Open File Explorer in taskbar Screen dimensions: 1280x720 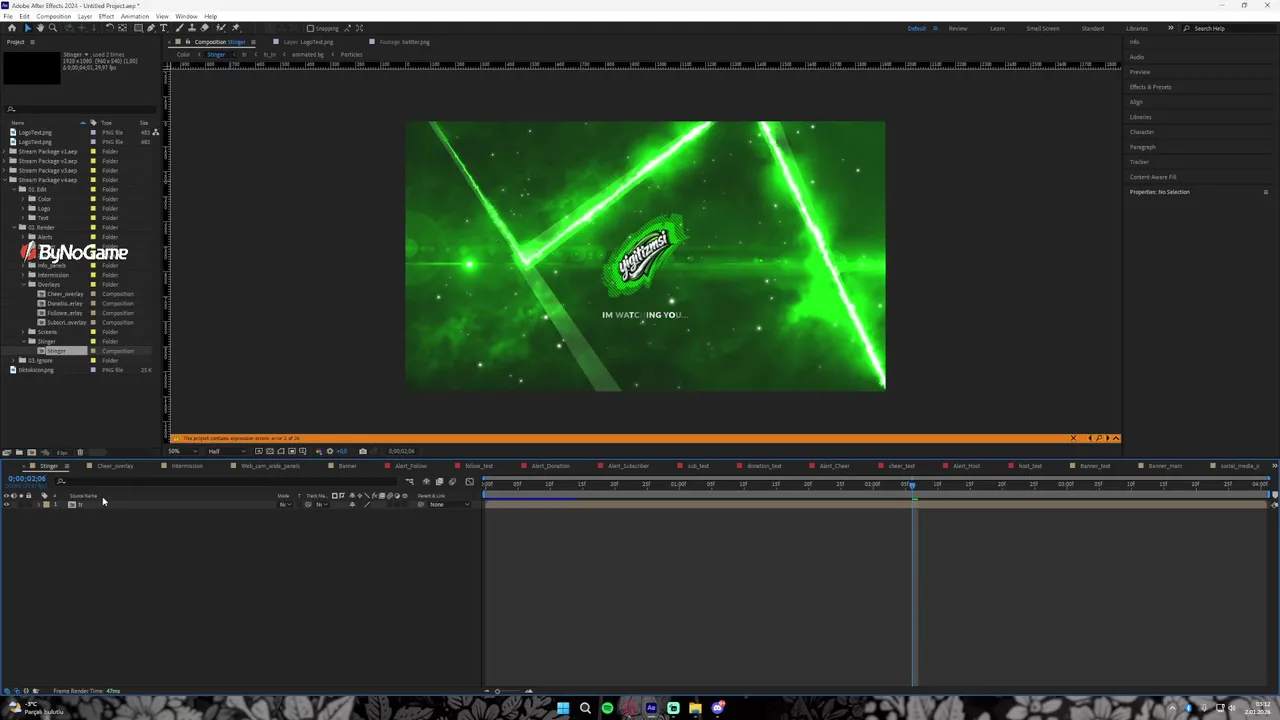point(695,708)
